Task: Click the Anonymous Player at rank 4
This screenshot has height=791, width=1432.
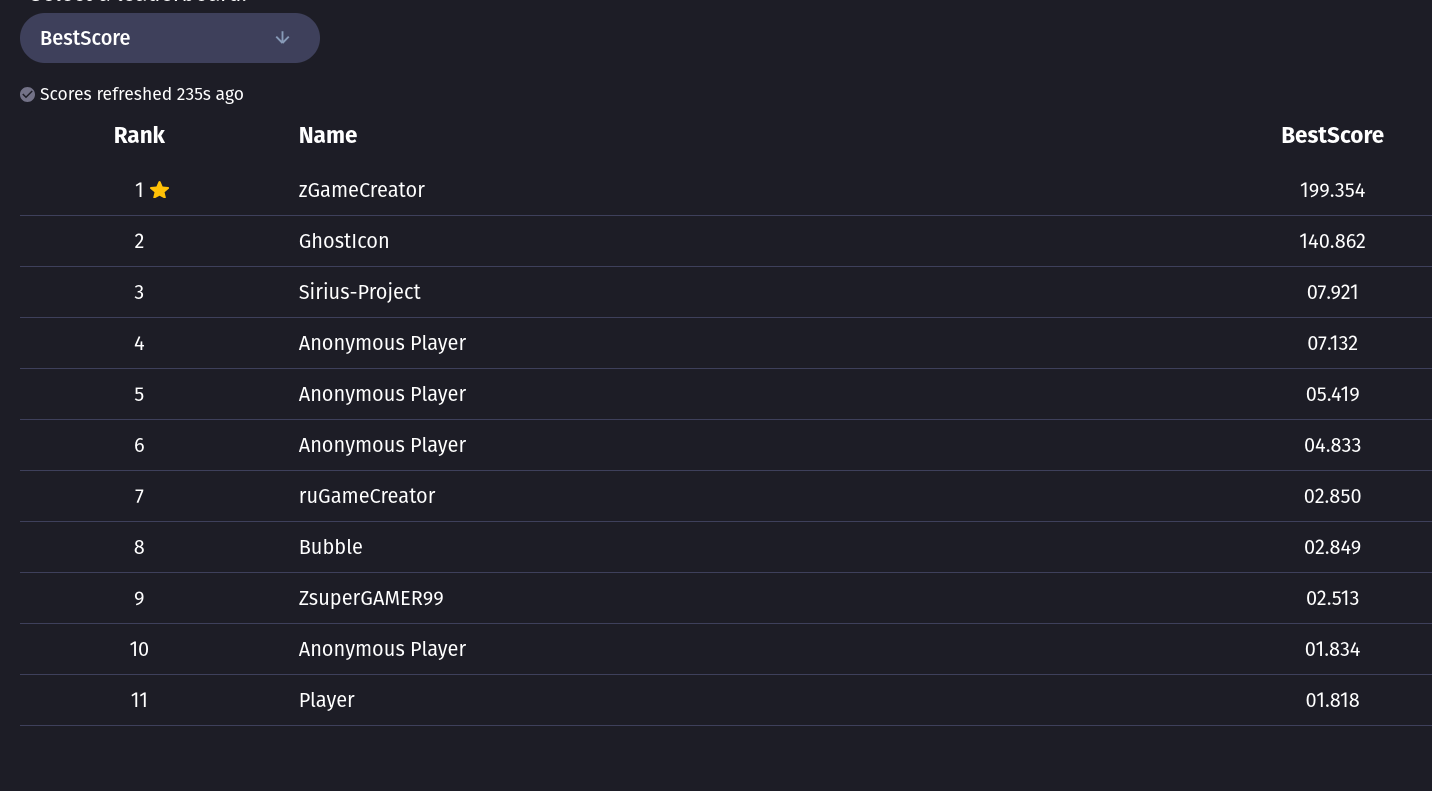Action: [382, 343]
